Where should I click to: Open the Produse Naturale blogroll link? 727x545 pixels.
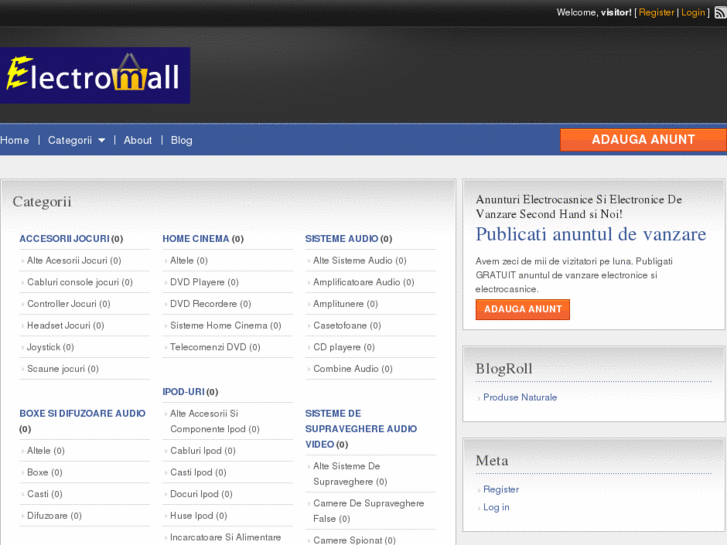pyautogui.click(x=520, y=398)
